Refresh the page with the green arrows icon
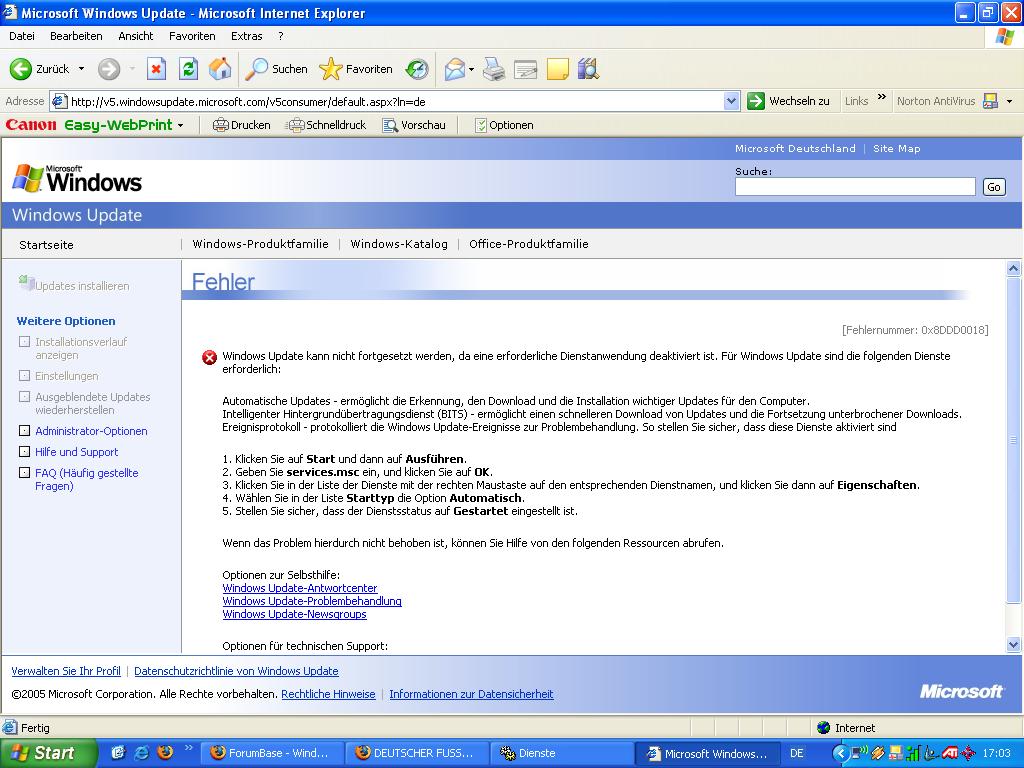This screenshot has height=768, width=1024. coord(188,69)
